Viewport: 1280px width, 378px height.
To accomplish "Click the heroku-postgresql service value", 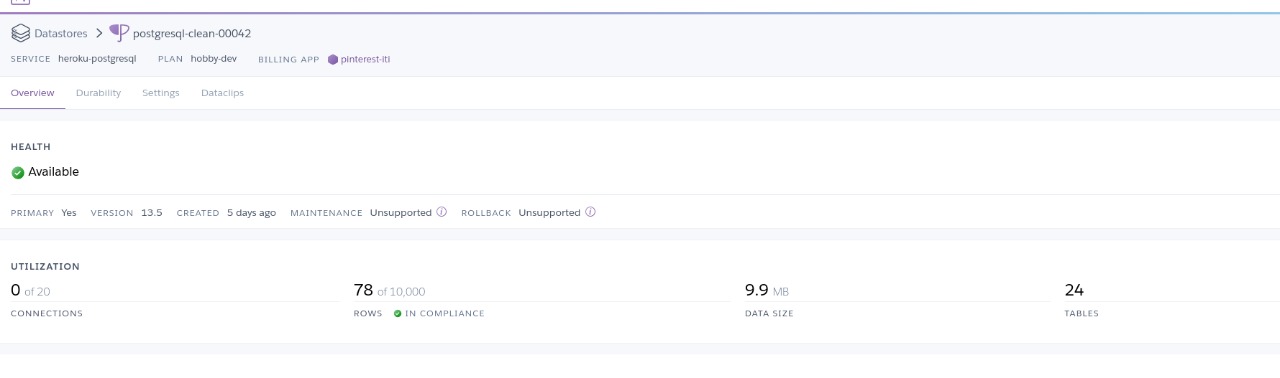I will (x=97, y=59).
